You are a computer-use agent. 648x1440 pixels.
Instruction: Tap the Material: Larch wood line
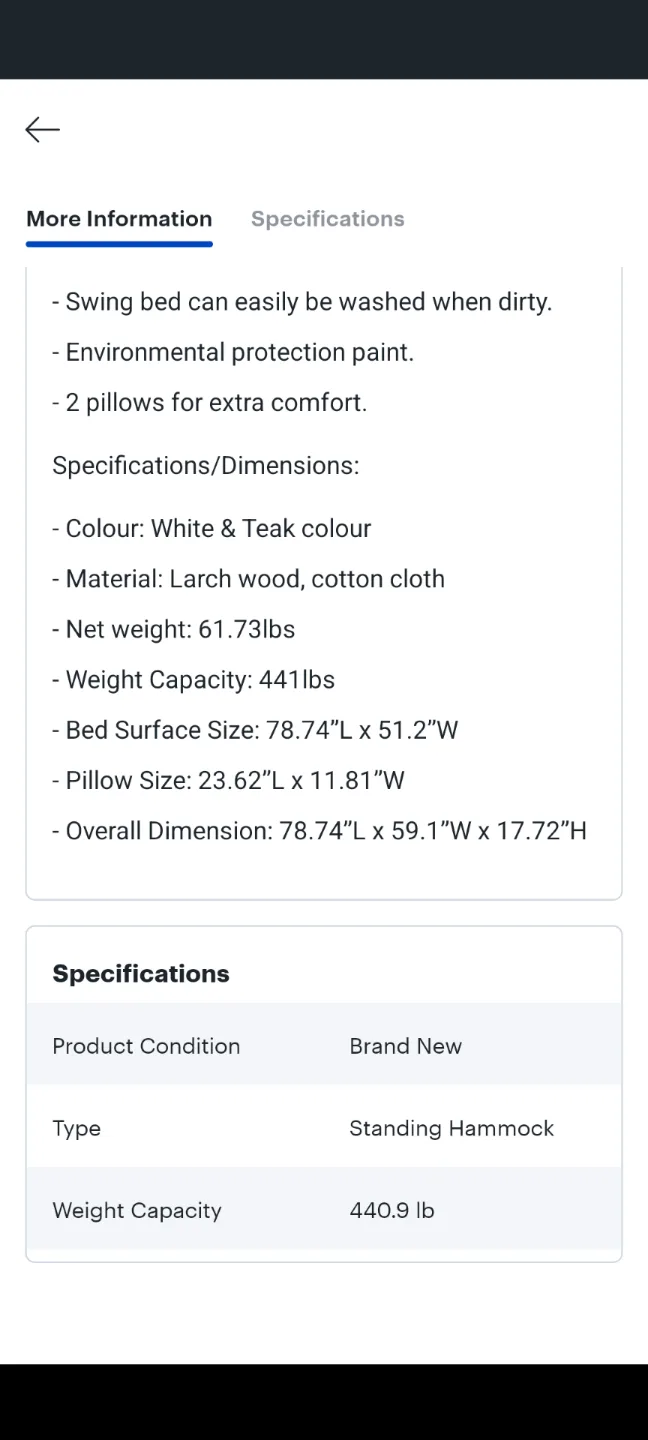[248, 578]
